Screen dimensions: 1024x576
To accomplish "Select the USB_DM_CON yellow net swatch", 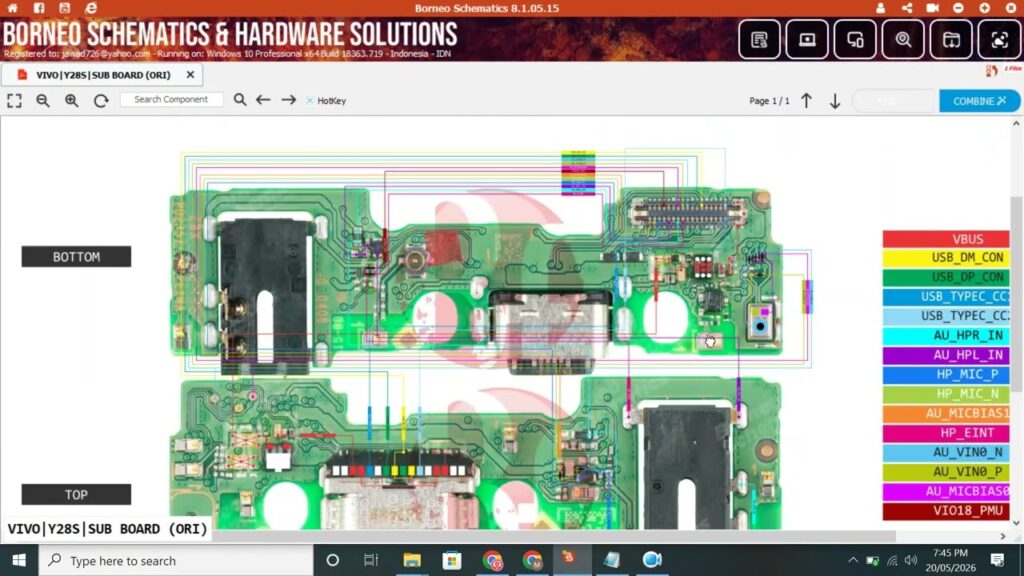I will tap(946, 257).
